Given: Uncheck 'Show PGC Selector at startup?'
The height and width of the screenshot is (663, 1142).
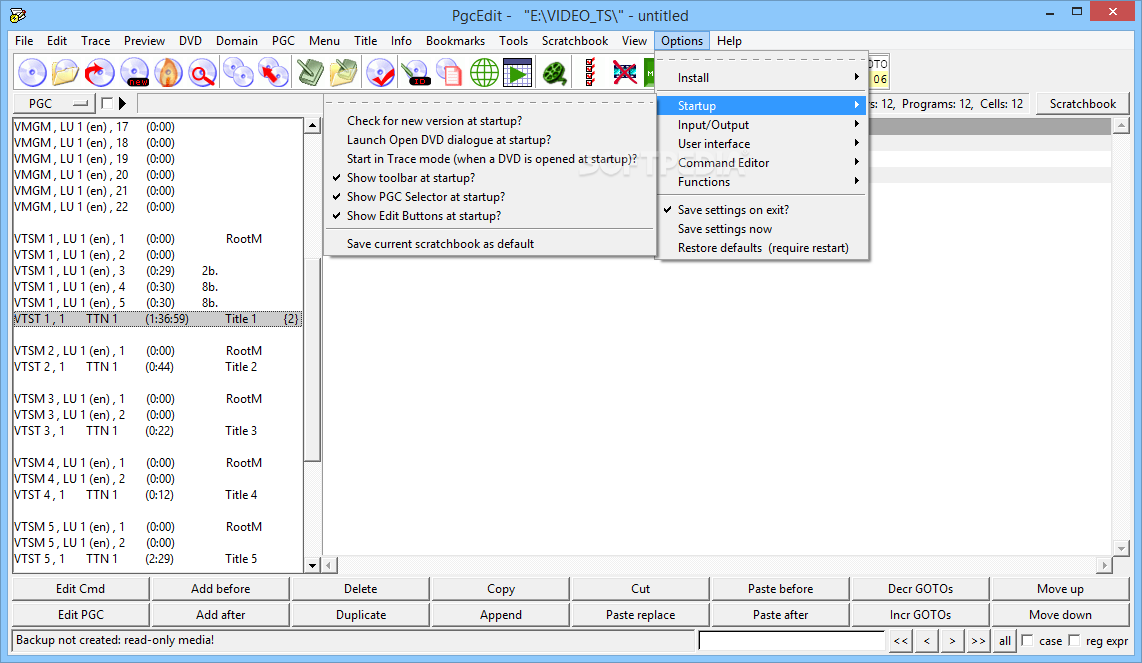Looking at the screenshot, I should pos(425,197).
